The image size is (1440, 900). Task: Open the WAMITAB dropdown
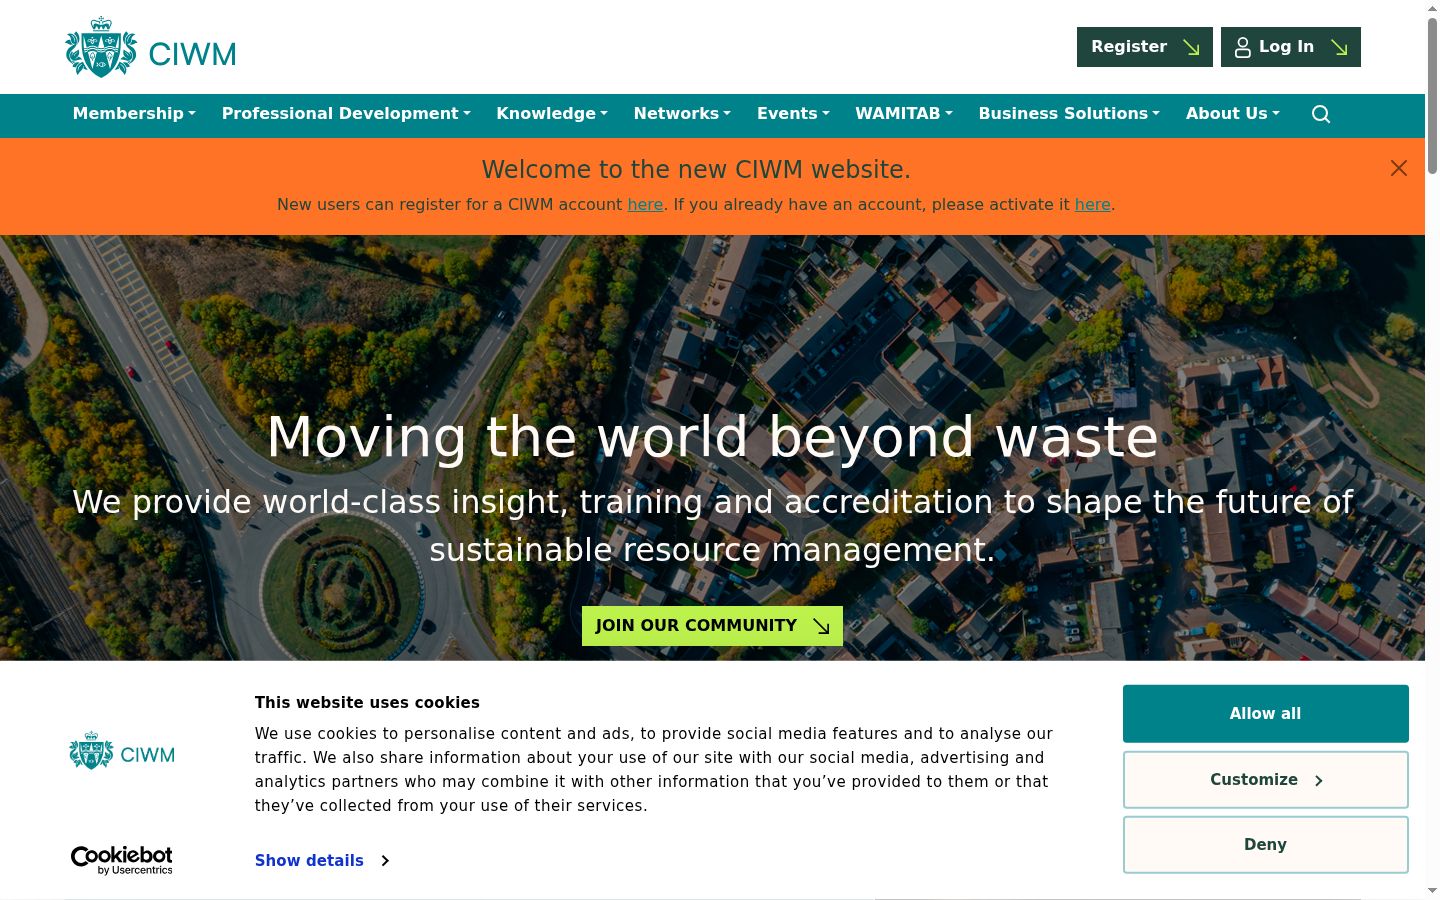pos(904,114)
